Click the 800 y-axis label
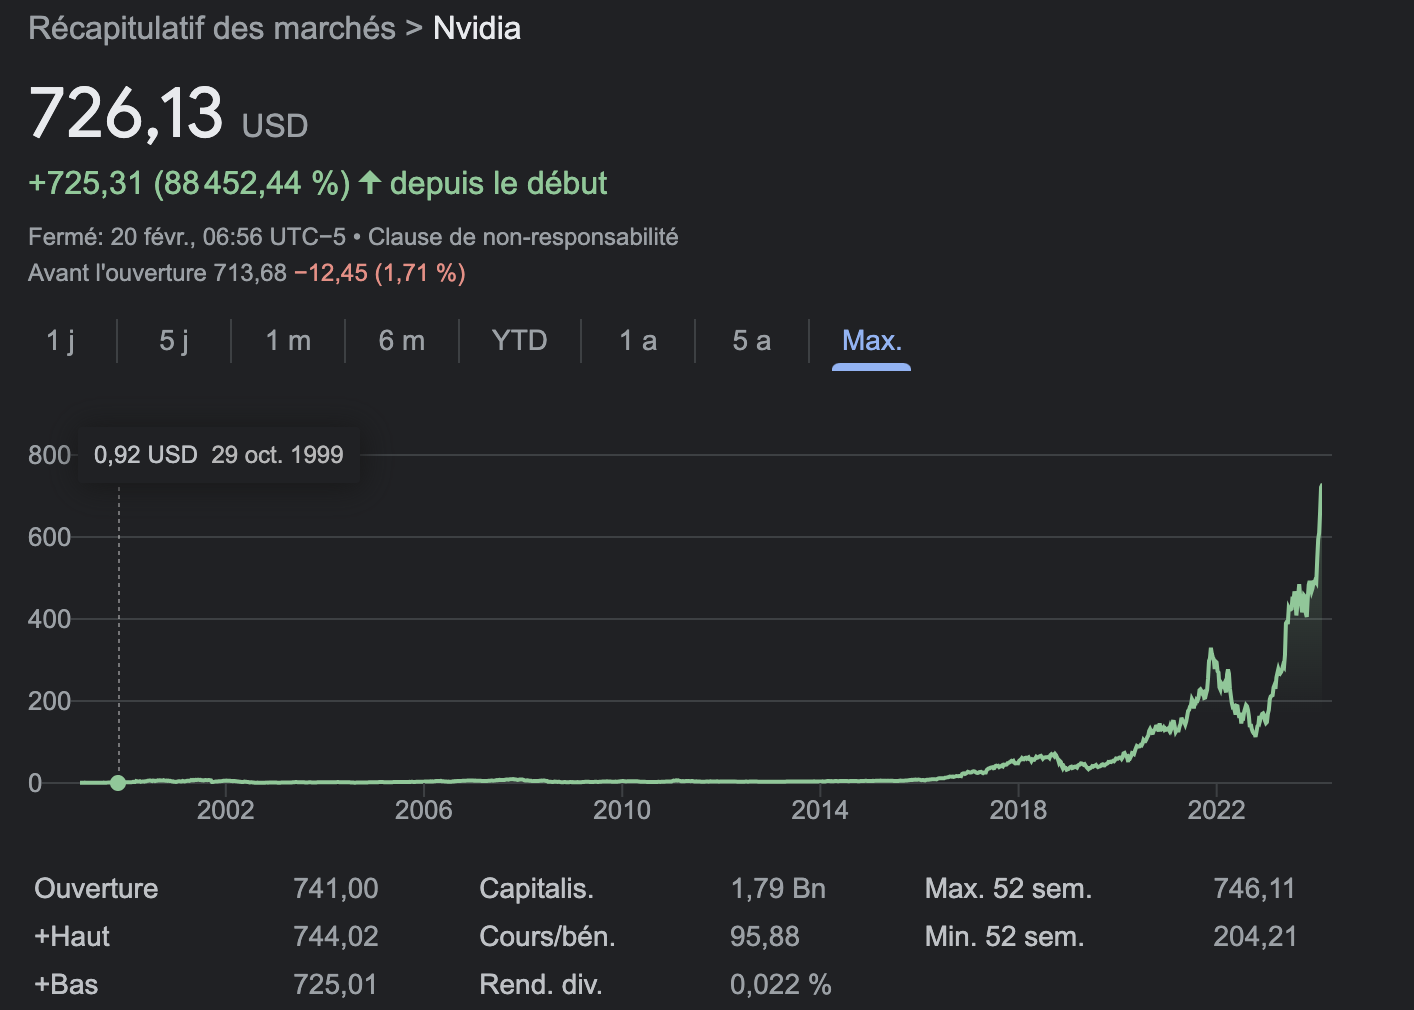Screen dimensions: 1414x1010 pos(49,455)
